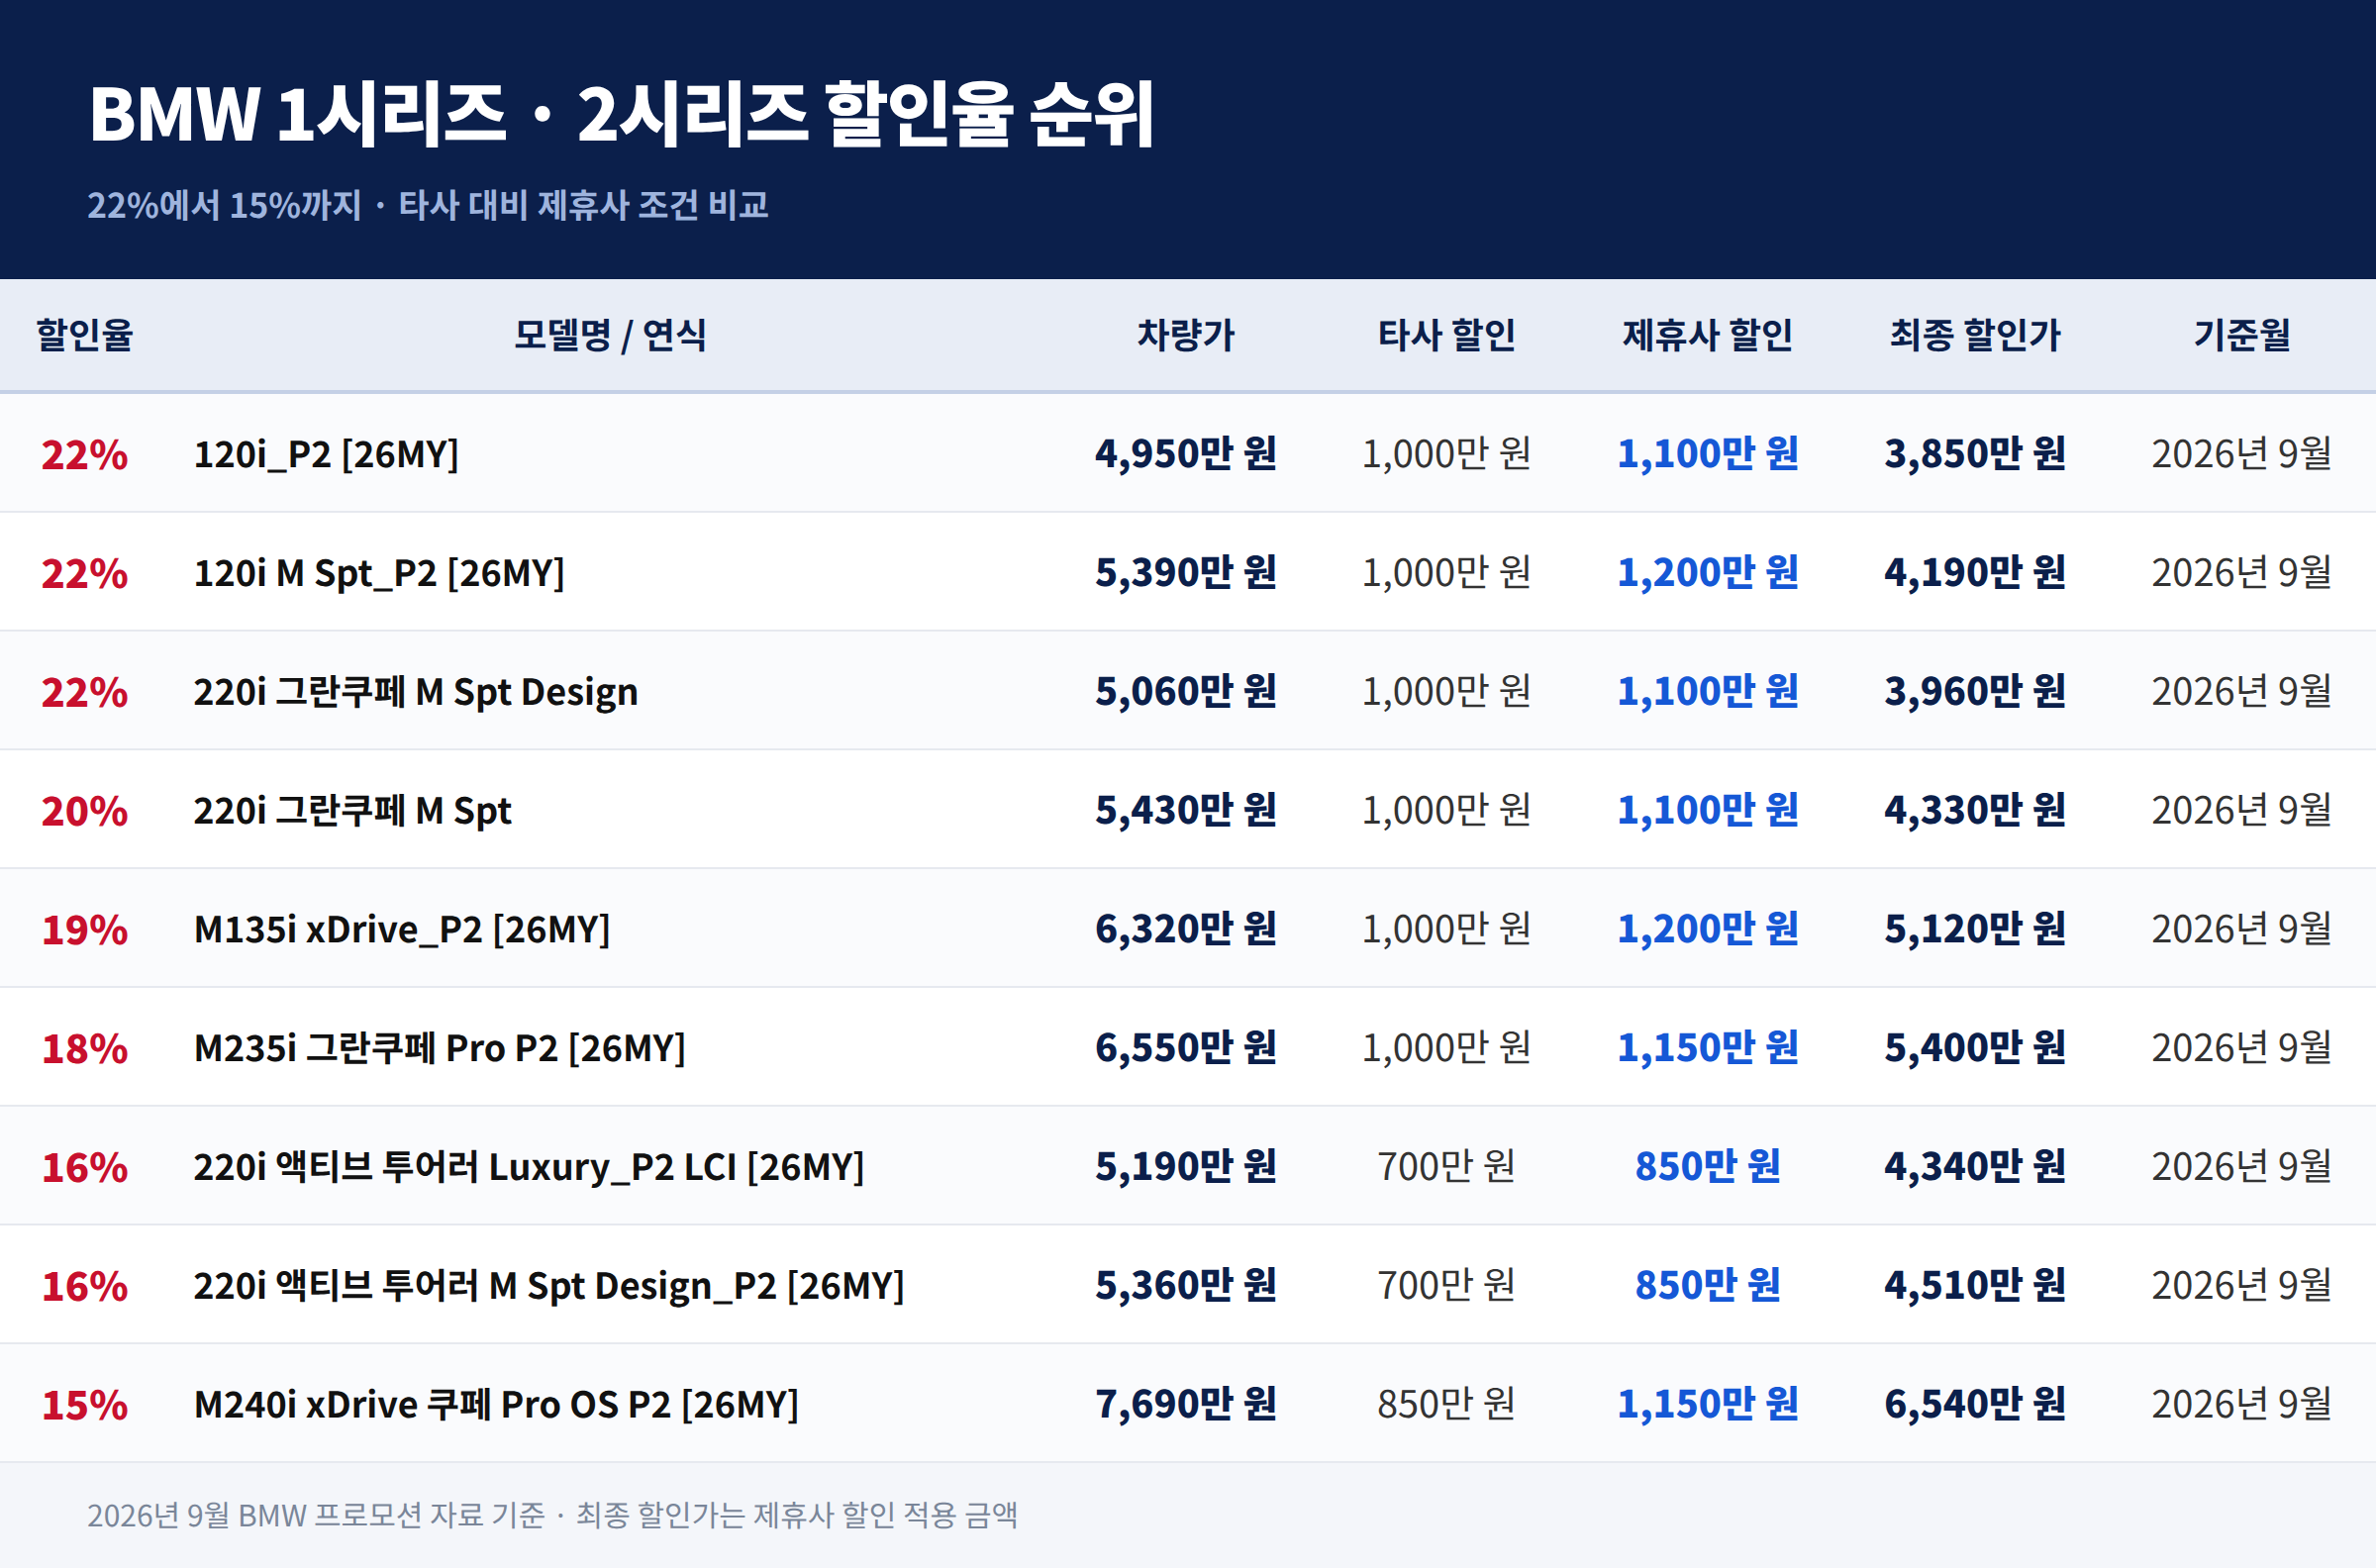This screenshot has width=2376, height=1568.
Task: Click 1,000만 원 in M135i xDrive row
Action: 1446,930
